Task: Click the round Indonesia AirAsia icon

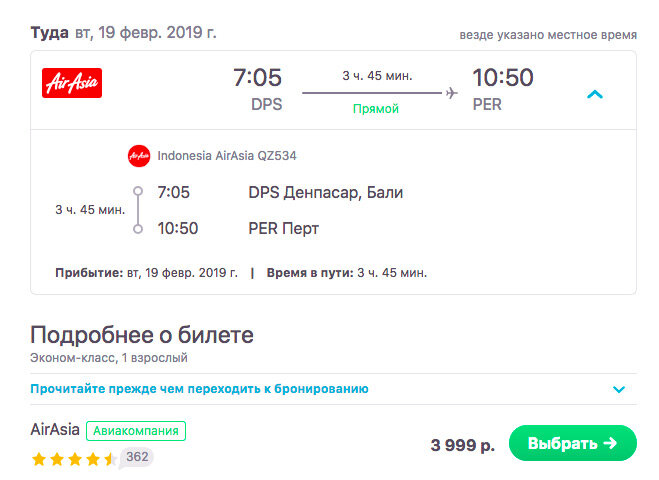Action: coord(139,156)
